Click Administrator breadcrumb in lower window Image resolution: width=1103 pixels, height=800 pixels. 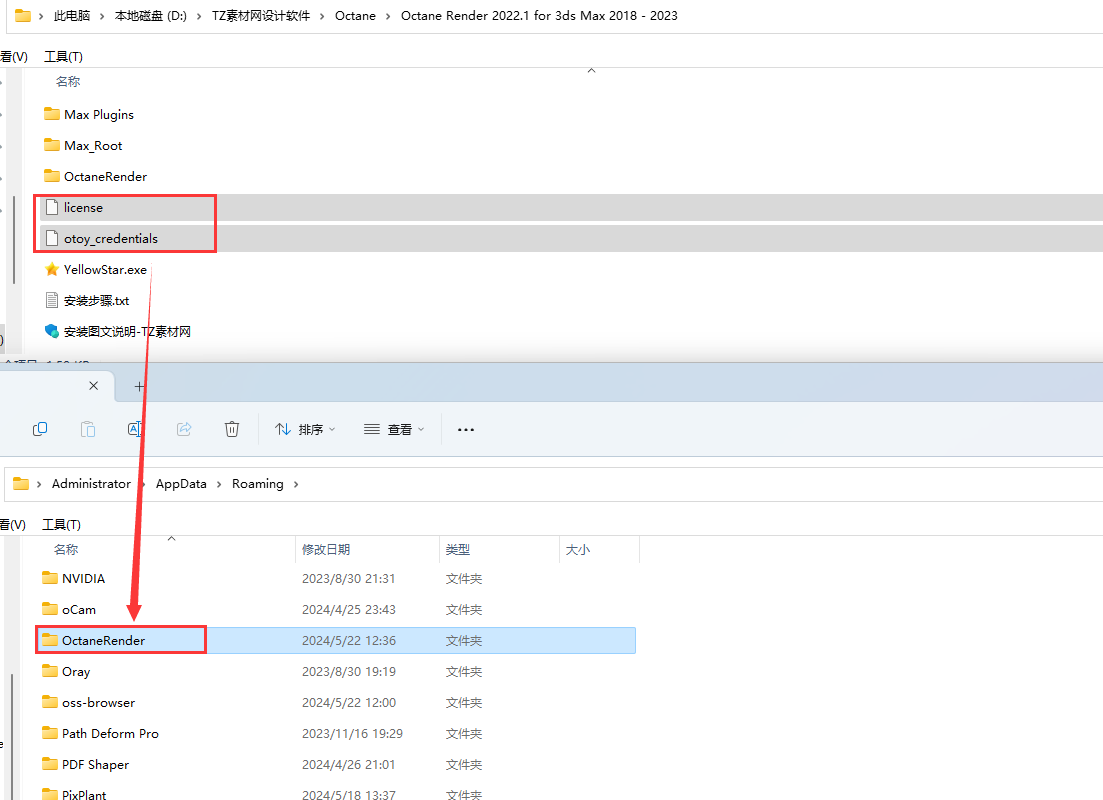[91, 484]
